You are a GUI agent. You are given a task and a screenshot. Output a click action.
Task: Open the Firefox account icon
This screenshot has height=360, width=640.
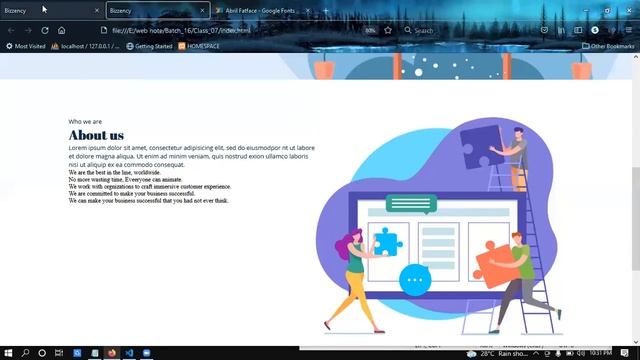click(595, 30)
